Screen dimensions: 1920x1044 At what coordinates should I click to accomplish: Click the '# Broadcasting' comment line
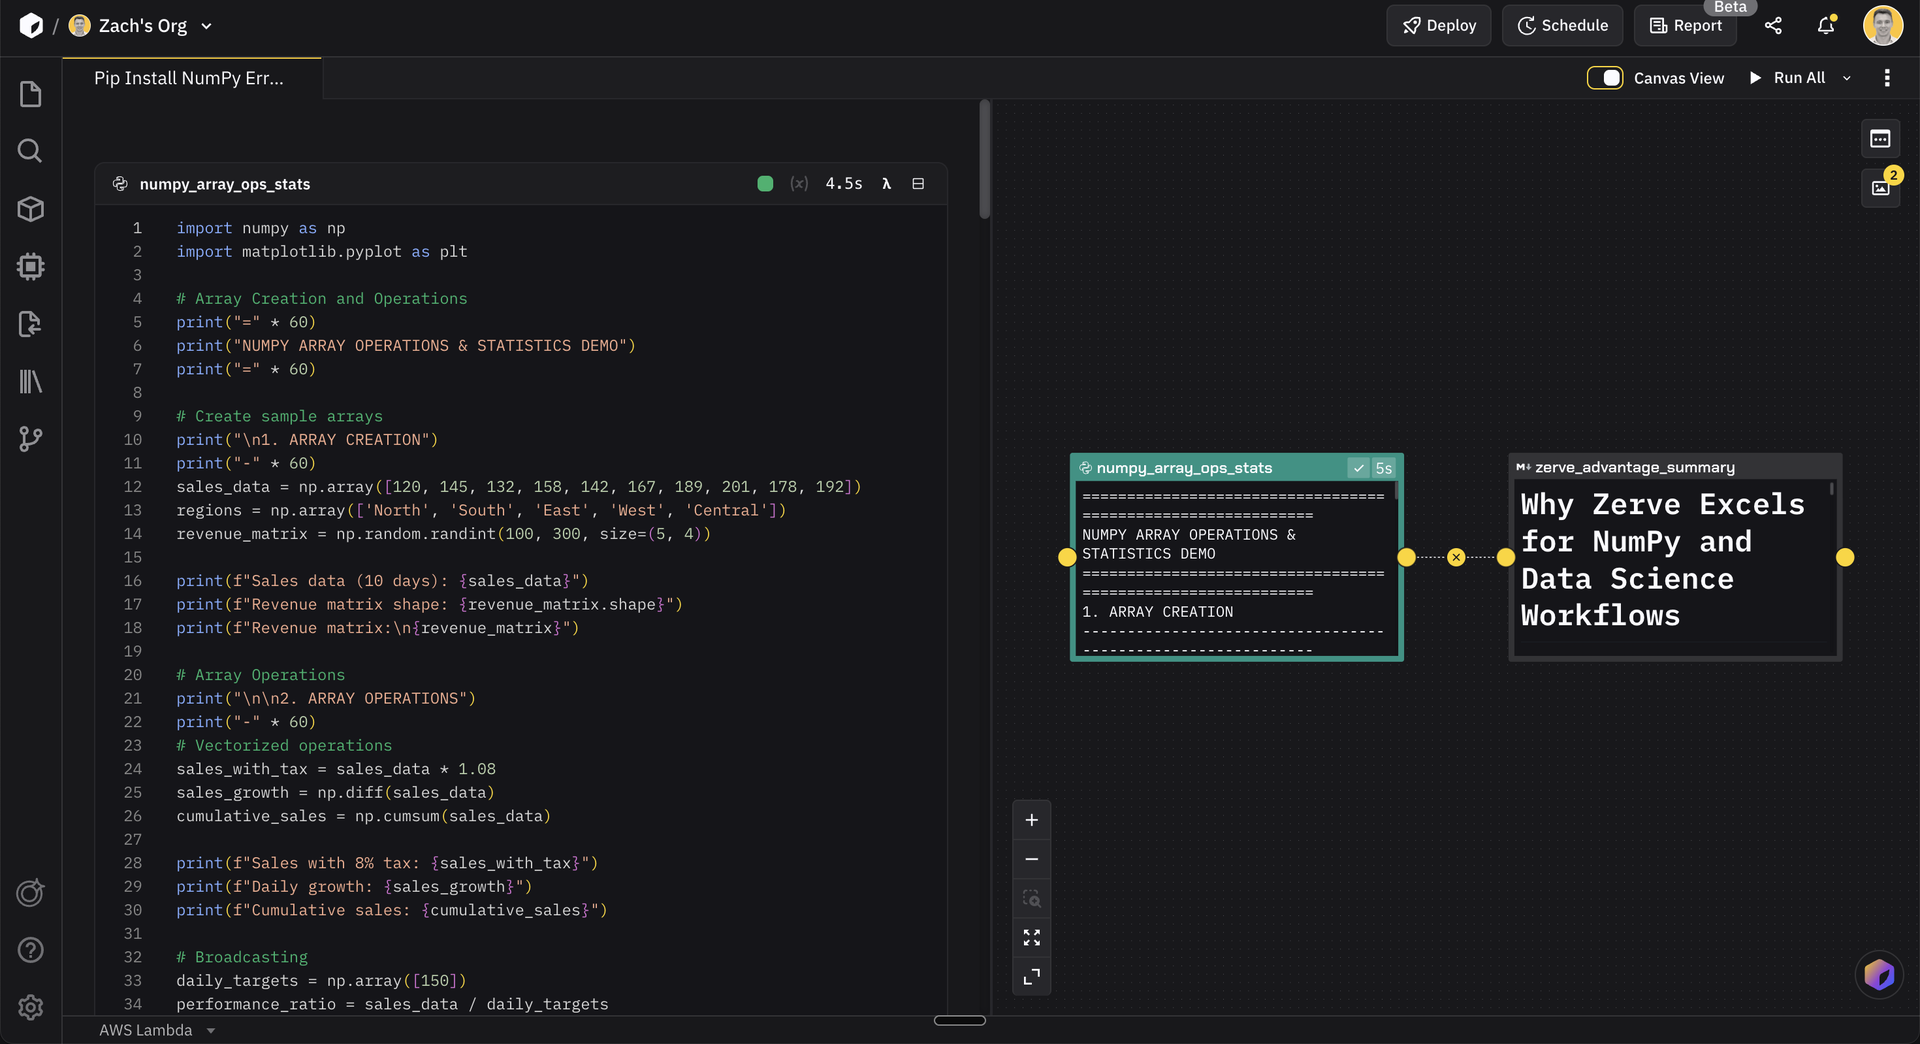242,957
